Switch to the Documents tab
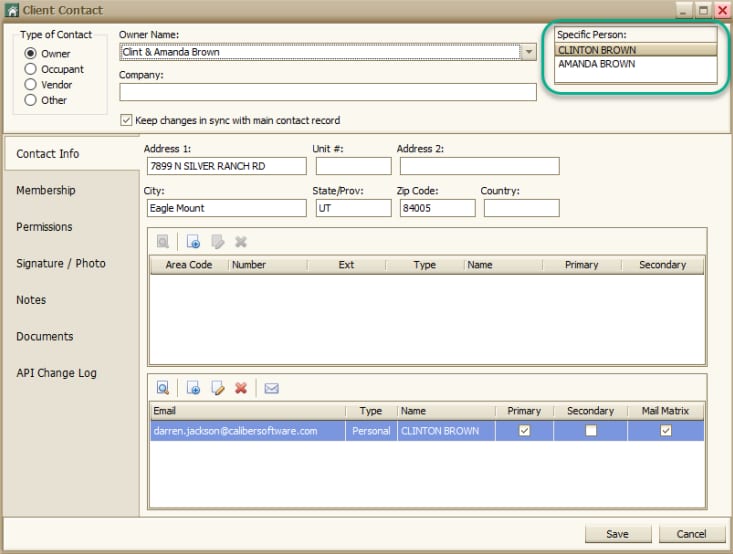Screen dimensions: 733x554 (45, 336)
